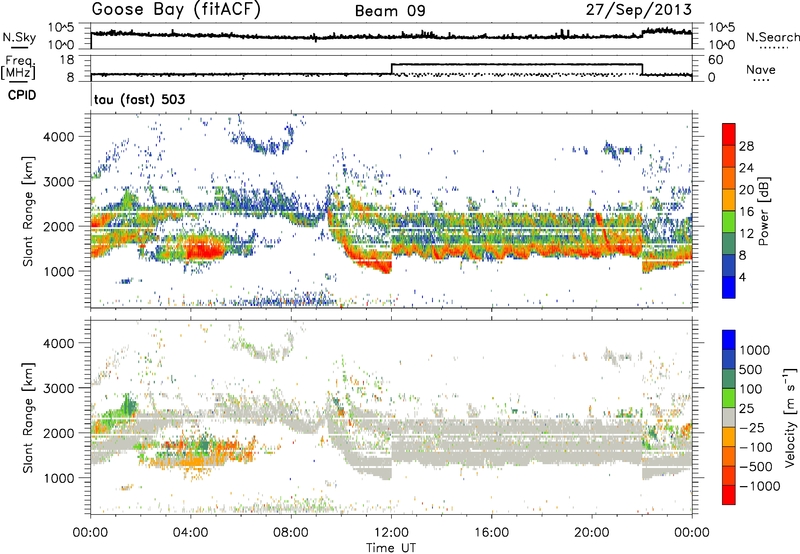Click the 'Goose Bay (fitACF)' title text
The image size is (800, 554).
point(176,10)
